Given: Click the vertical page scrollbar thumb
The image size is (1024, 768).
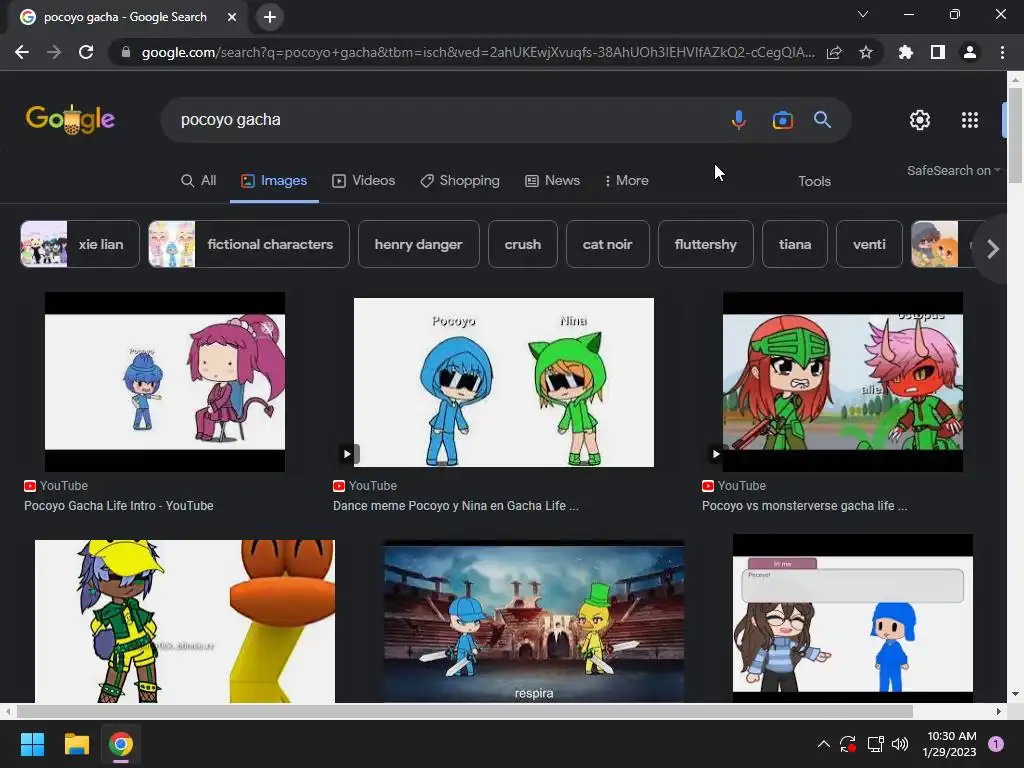Looking at the screenshot, I should (x=1015, y=135).
